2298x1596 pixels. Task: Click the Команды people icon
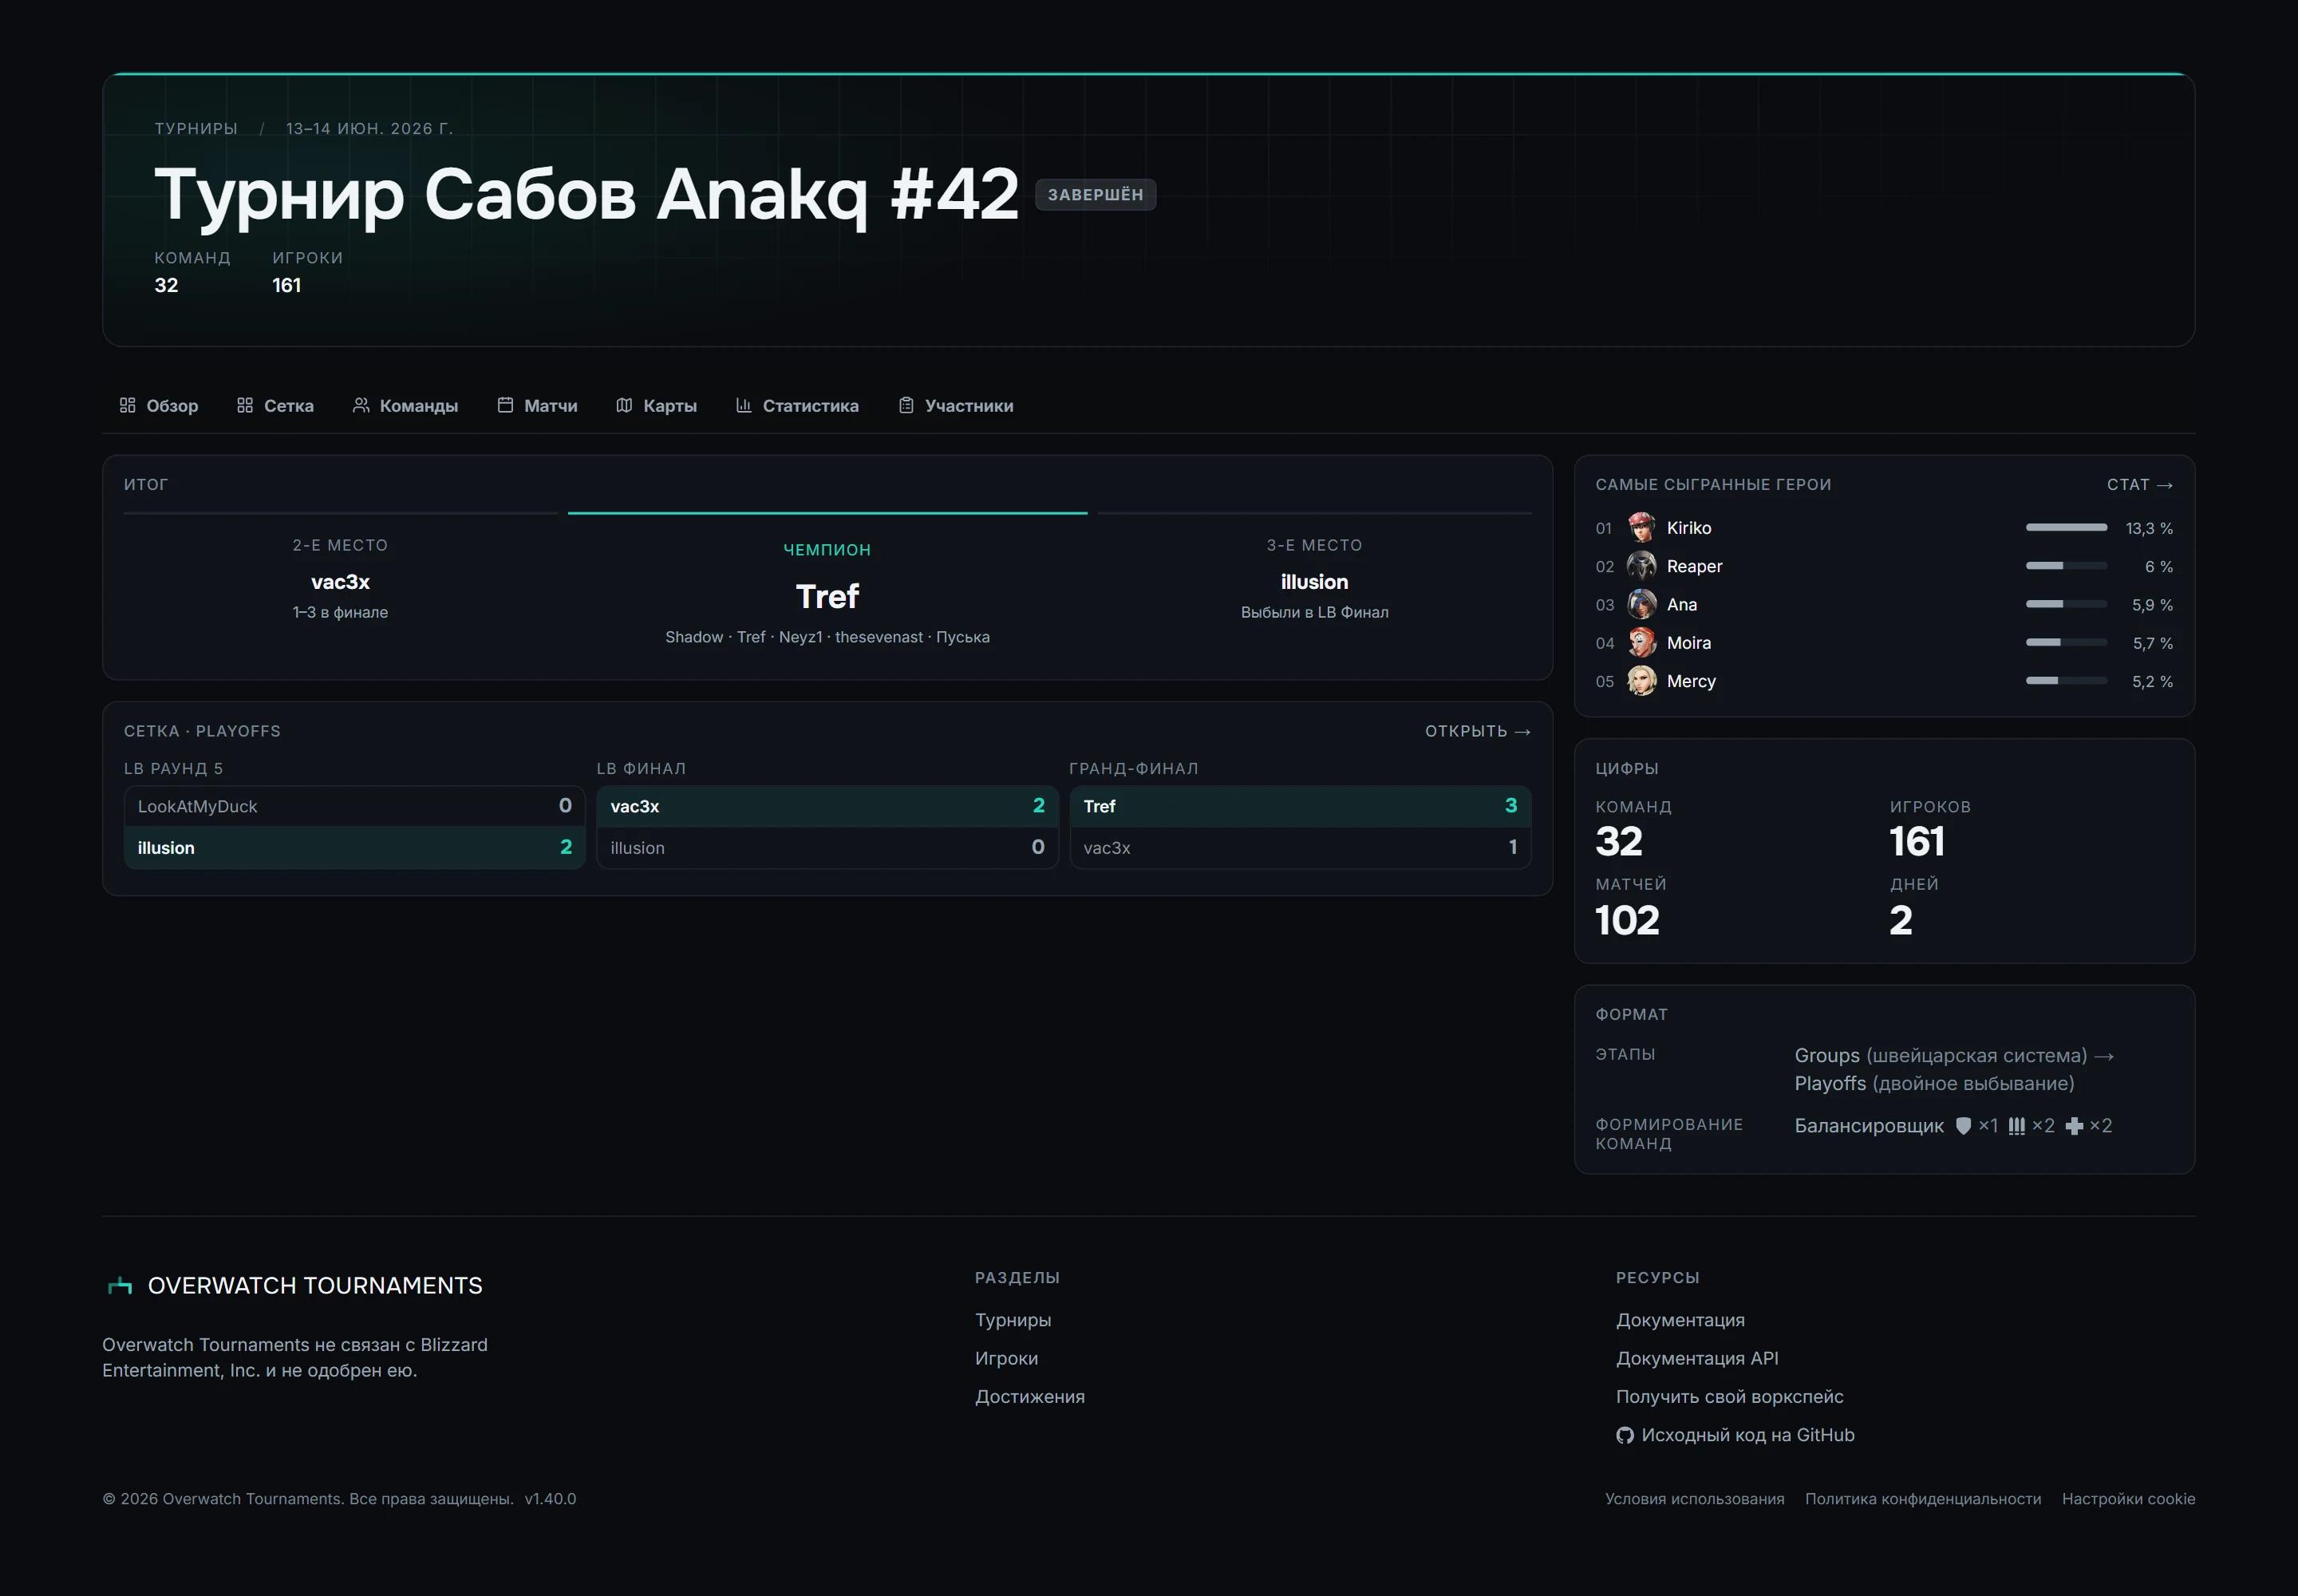coord(361,405)
